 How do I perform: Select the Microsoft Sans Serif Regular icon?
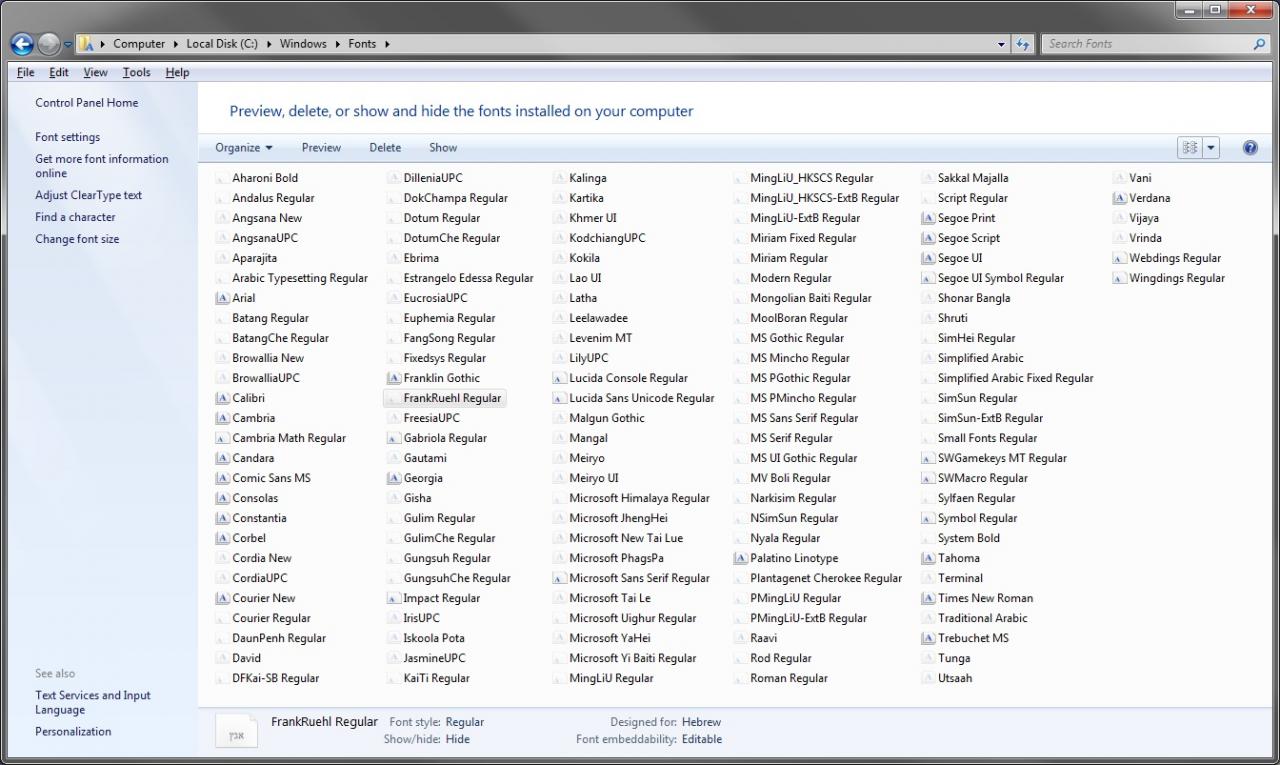click(560, 578)
